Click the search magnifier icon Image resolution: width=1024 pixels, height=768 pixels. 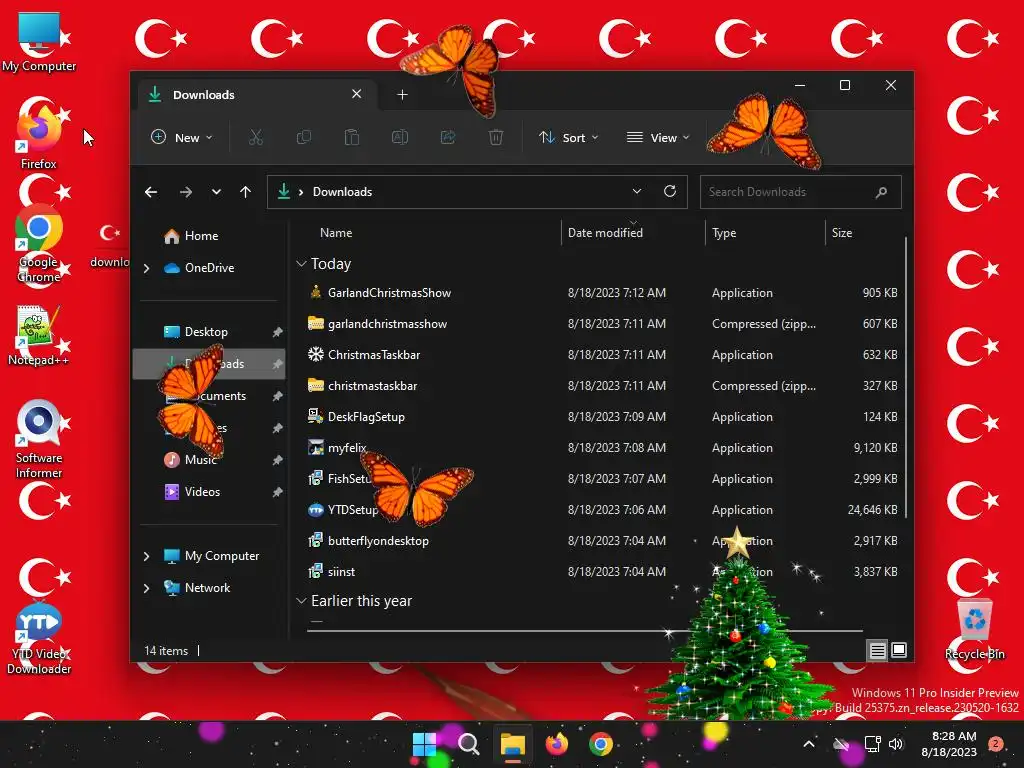pos(881,192)
